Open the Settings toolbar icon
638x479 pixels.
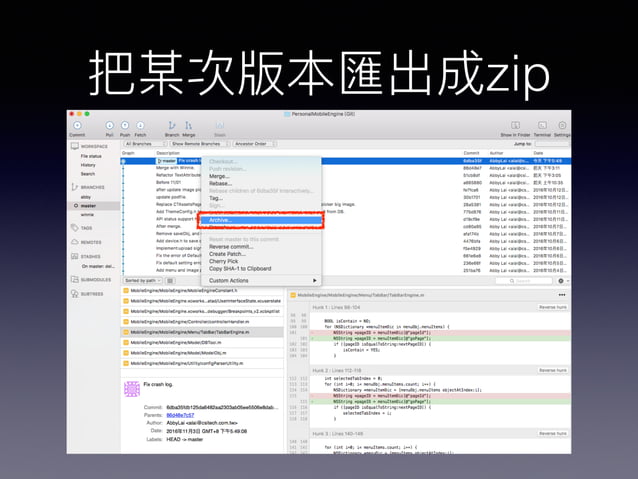pyautogui.click(x=562, y=125)
